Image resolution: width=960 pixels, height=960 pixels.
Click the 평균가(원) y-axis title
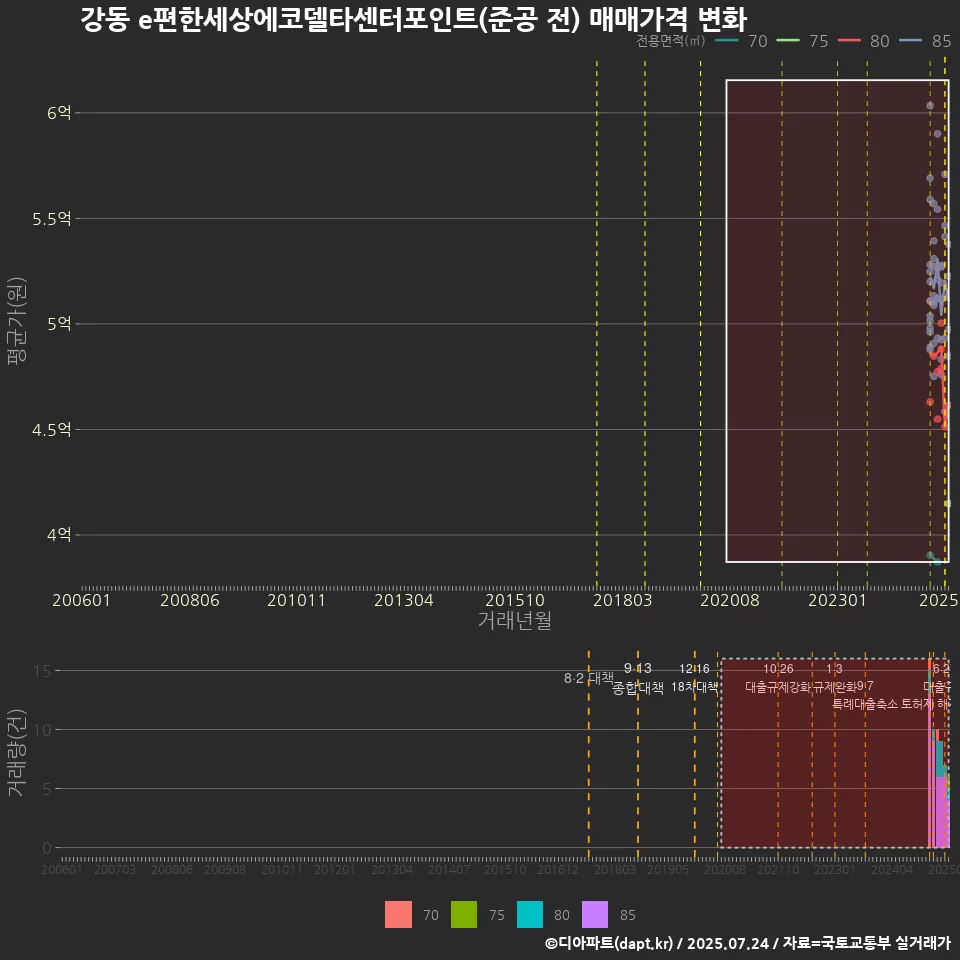(17, 321)
